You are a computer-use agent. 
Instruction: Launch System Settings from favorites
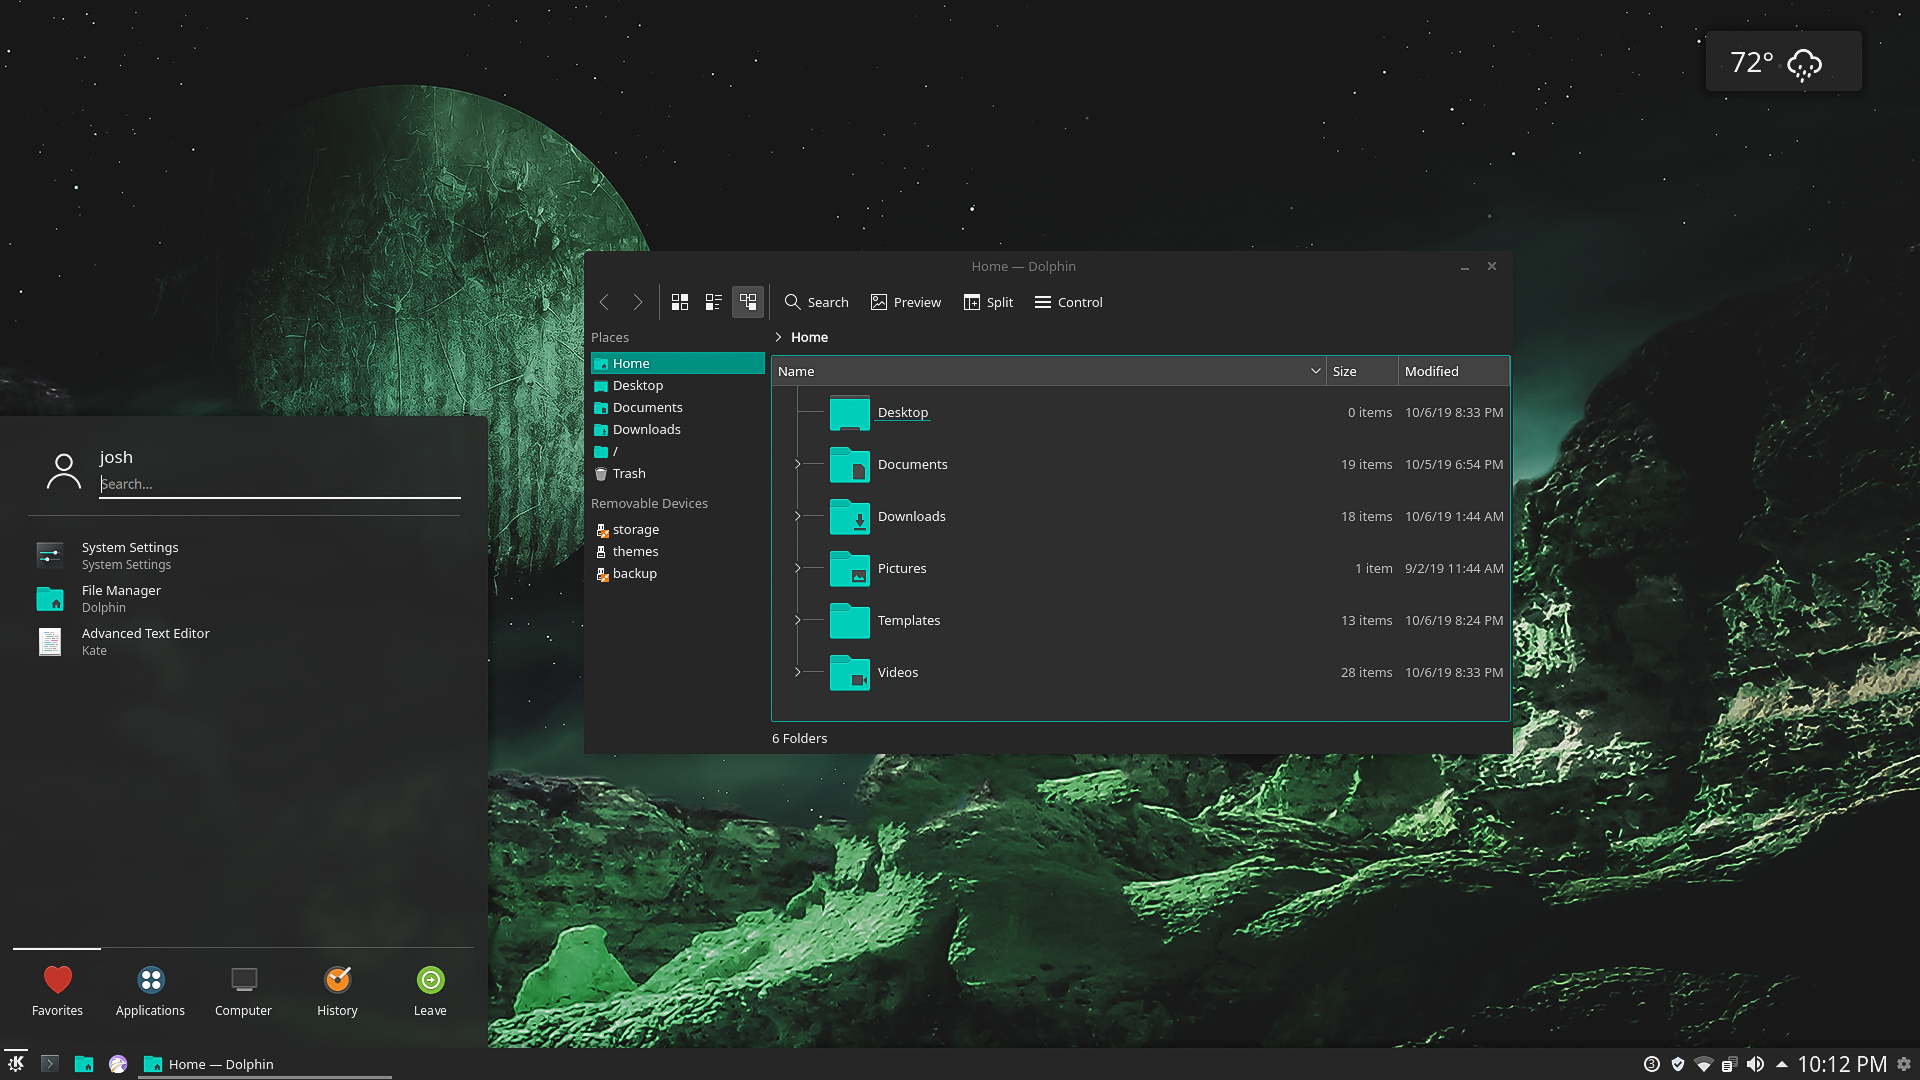click(x=244, y=555)
